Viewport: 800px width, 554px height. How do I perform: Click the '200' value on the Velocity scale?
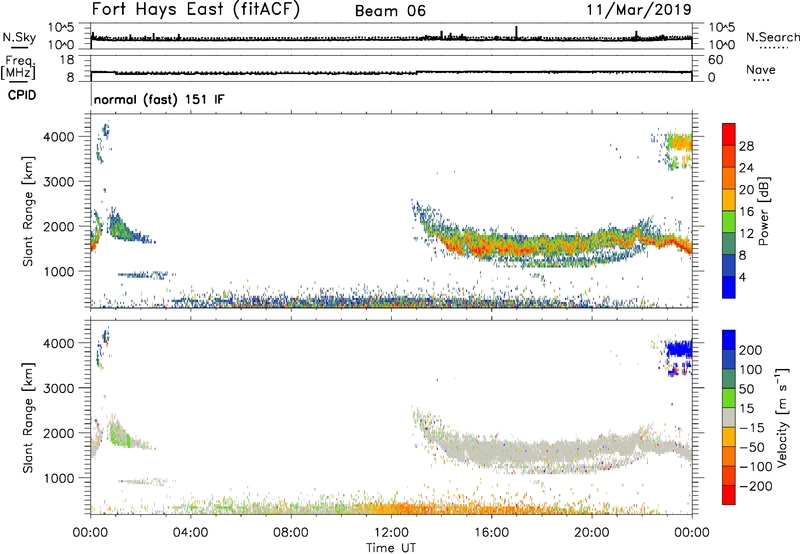pos(751,350)
